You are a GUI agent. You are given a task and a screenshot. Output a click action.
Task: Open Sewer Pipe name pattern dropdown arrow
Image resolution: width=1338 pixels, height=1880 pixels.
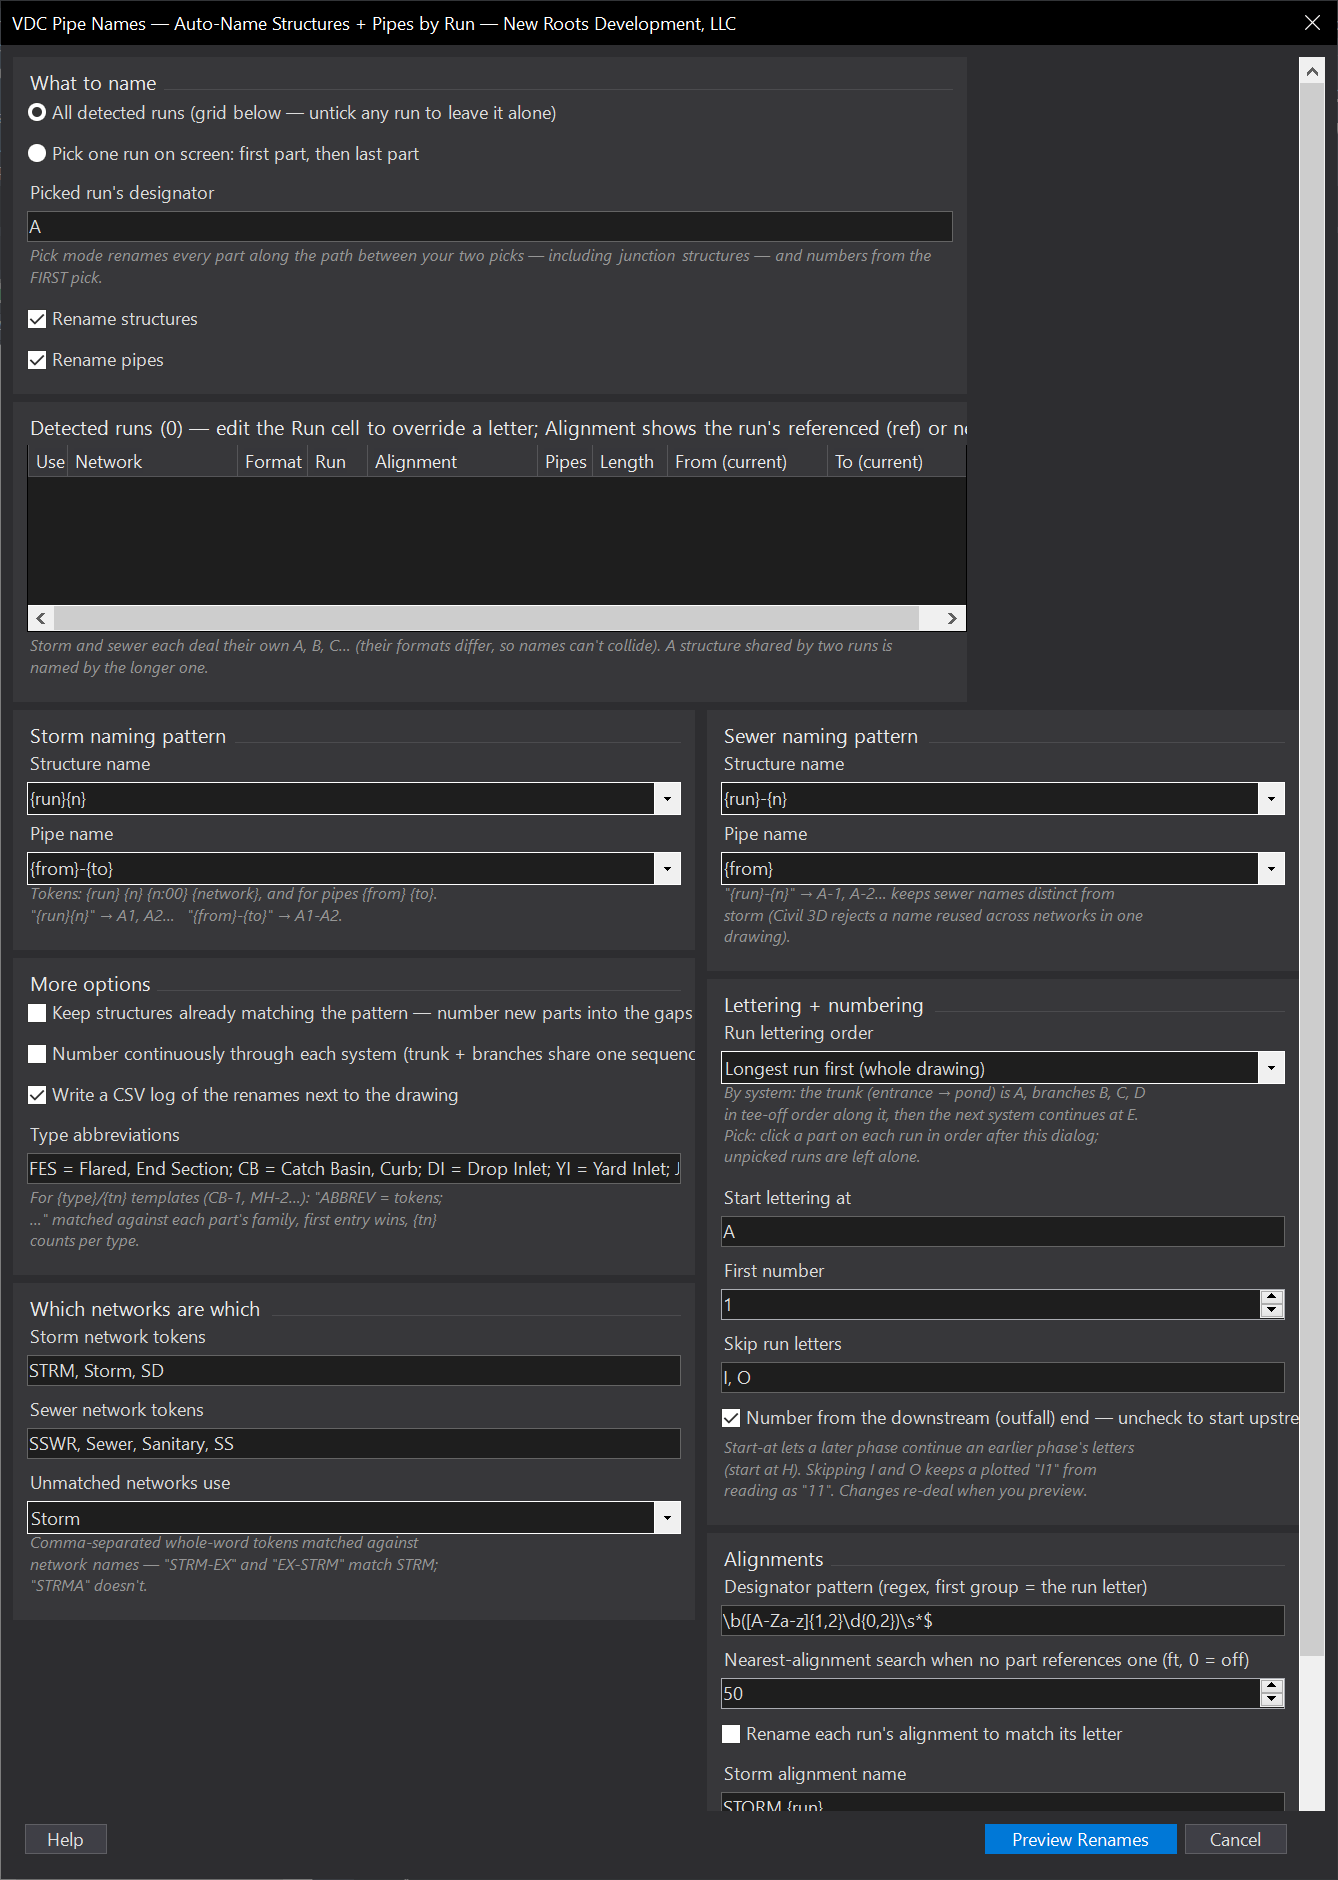1271,869
